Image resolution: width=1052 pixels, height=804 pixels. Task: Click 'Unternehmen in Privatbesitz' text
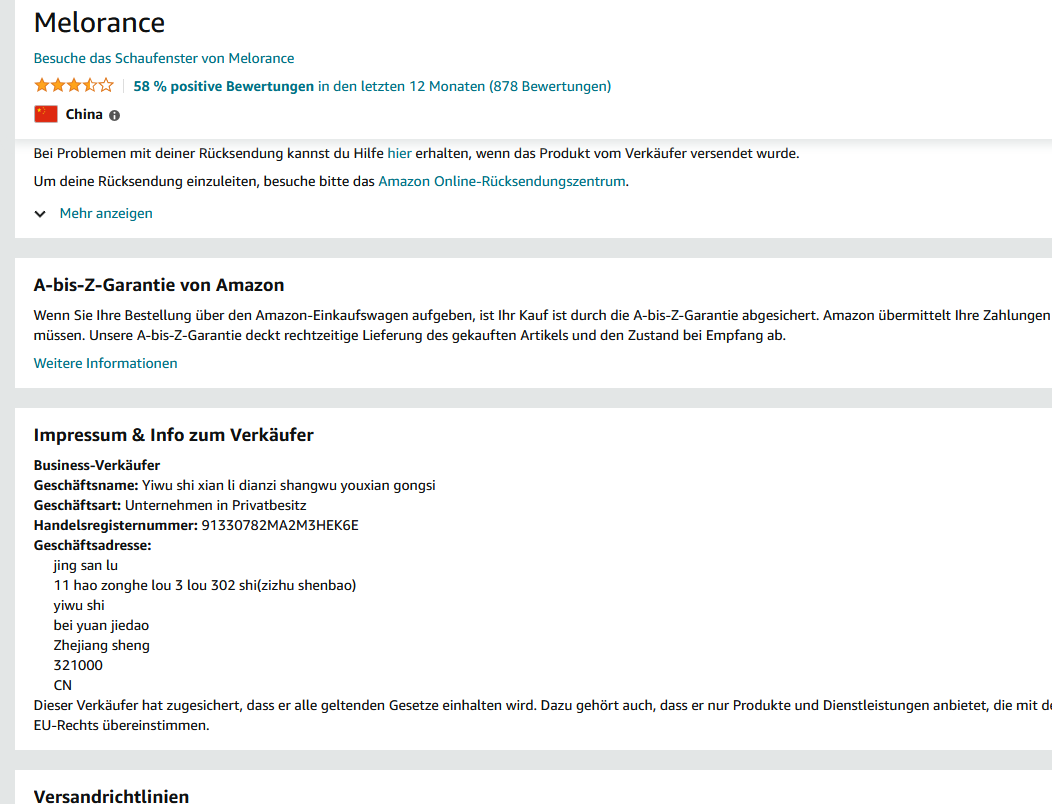(215, 505)
